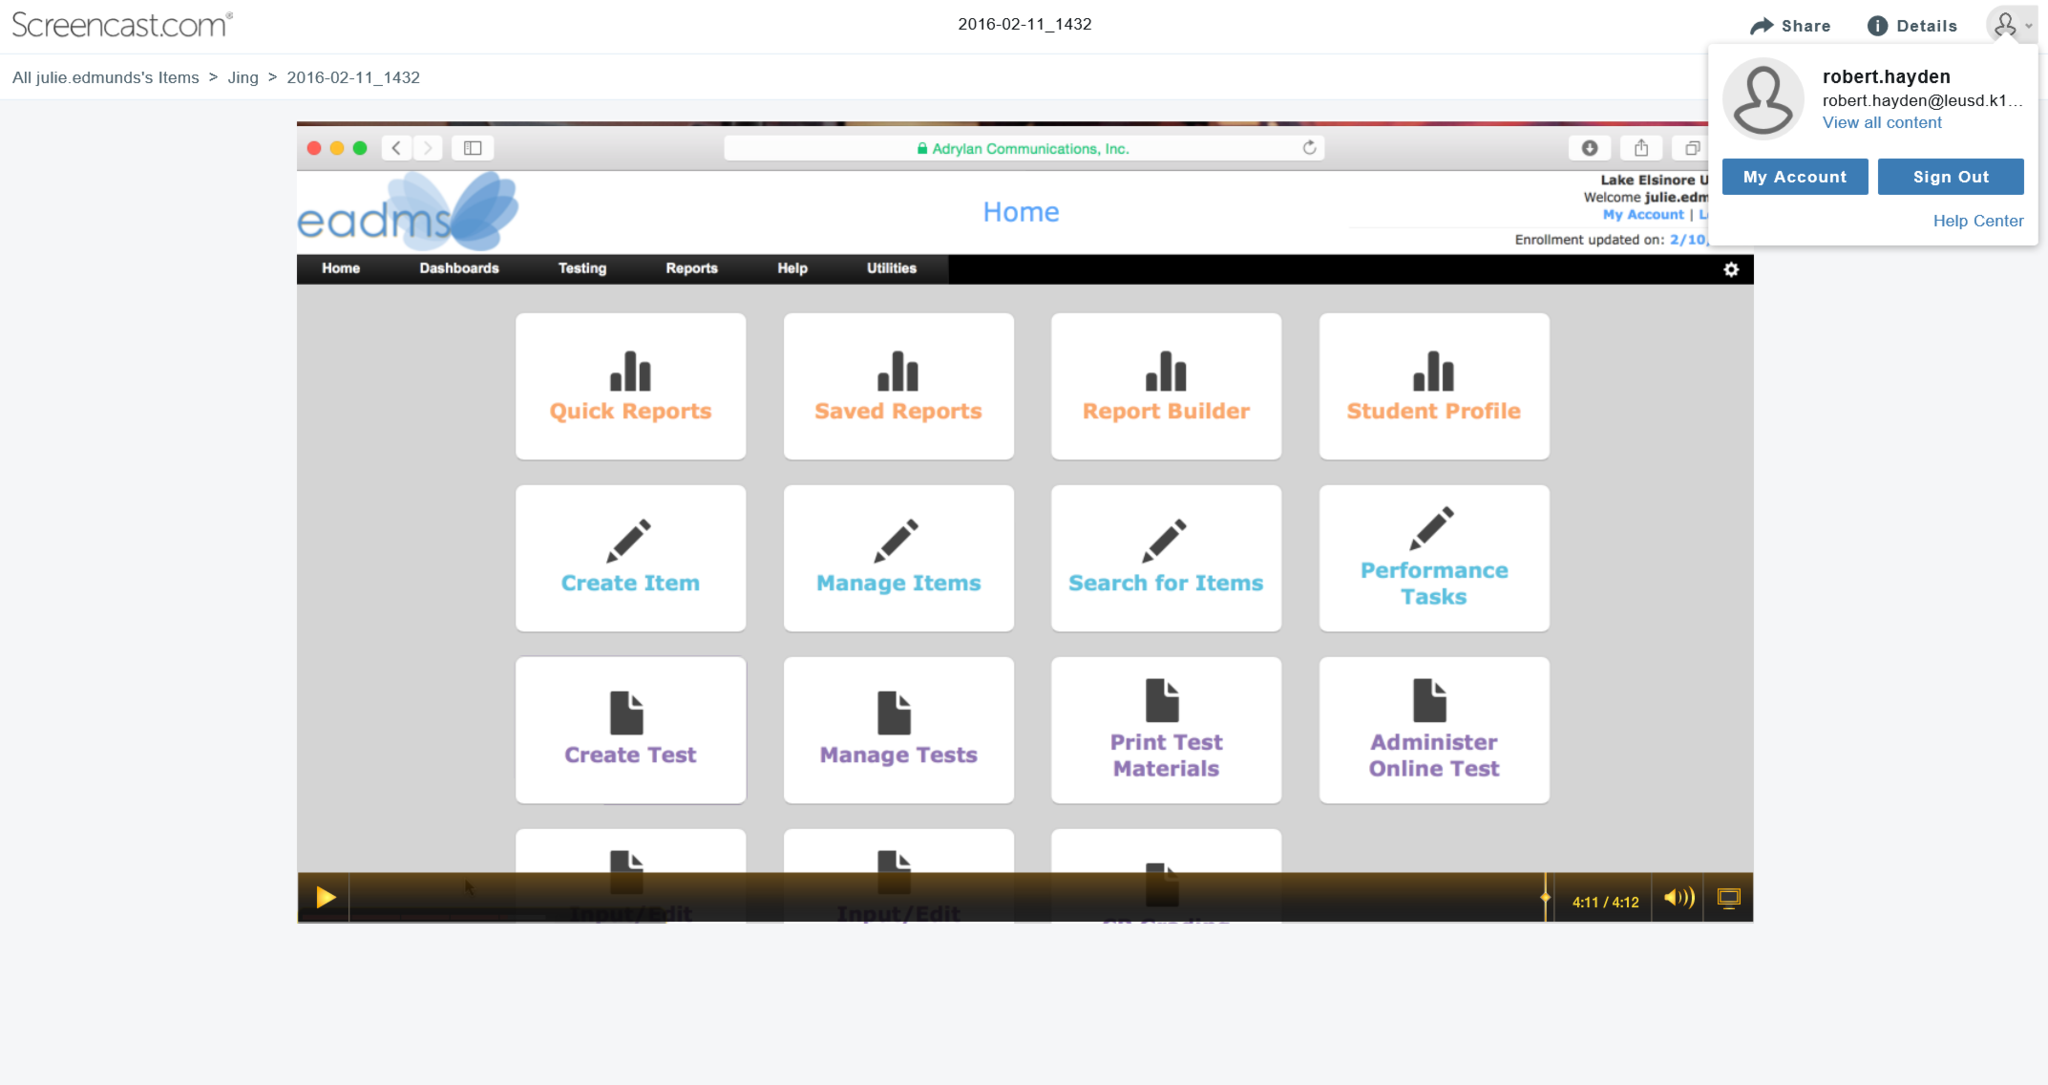Click the gear settings icon in video

click(1731, 269)
